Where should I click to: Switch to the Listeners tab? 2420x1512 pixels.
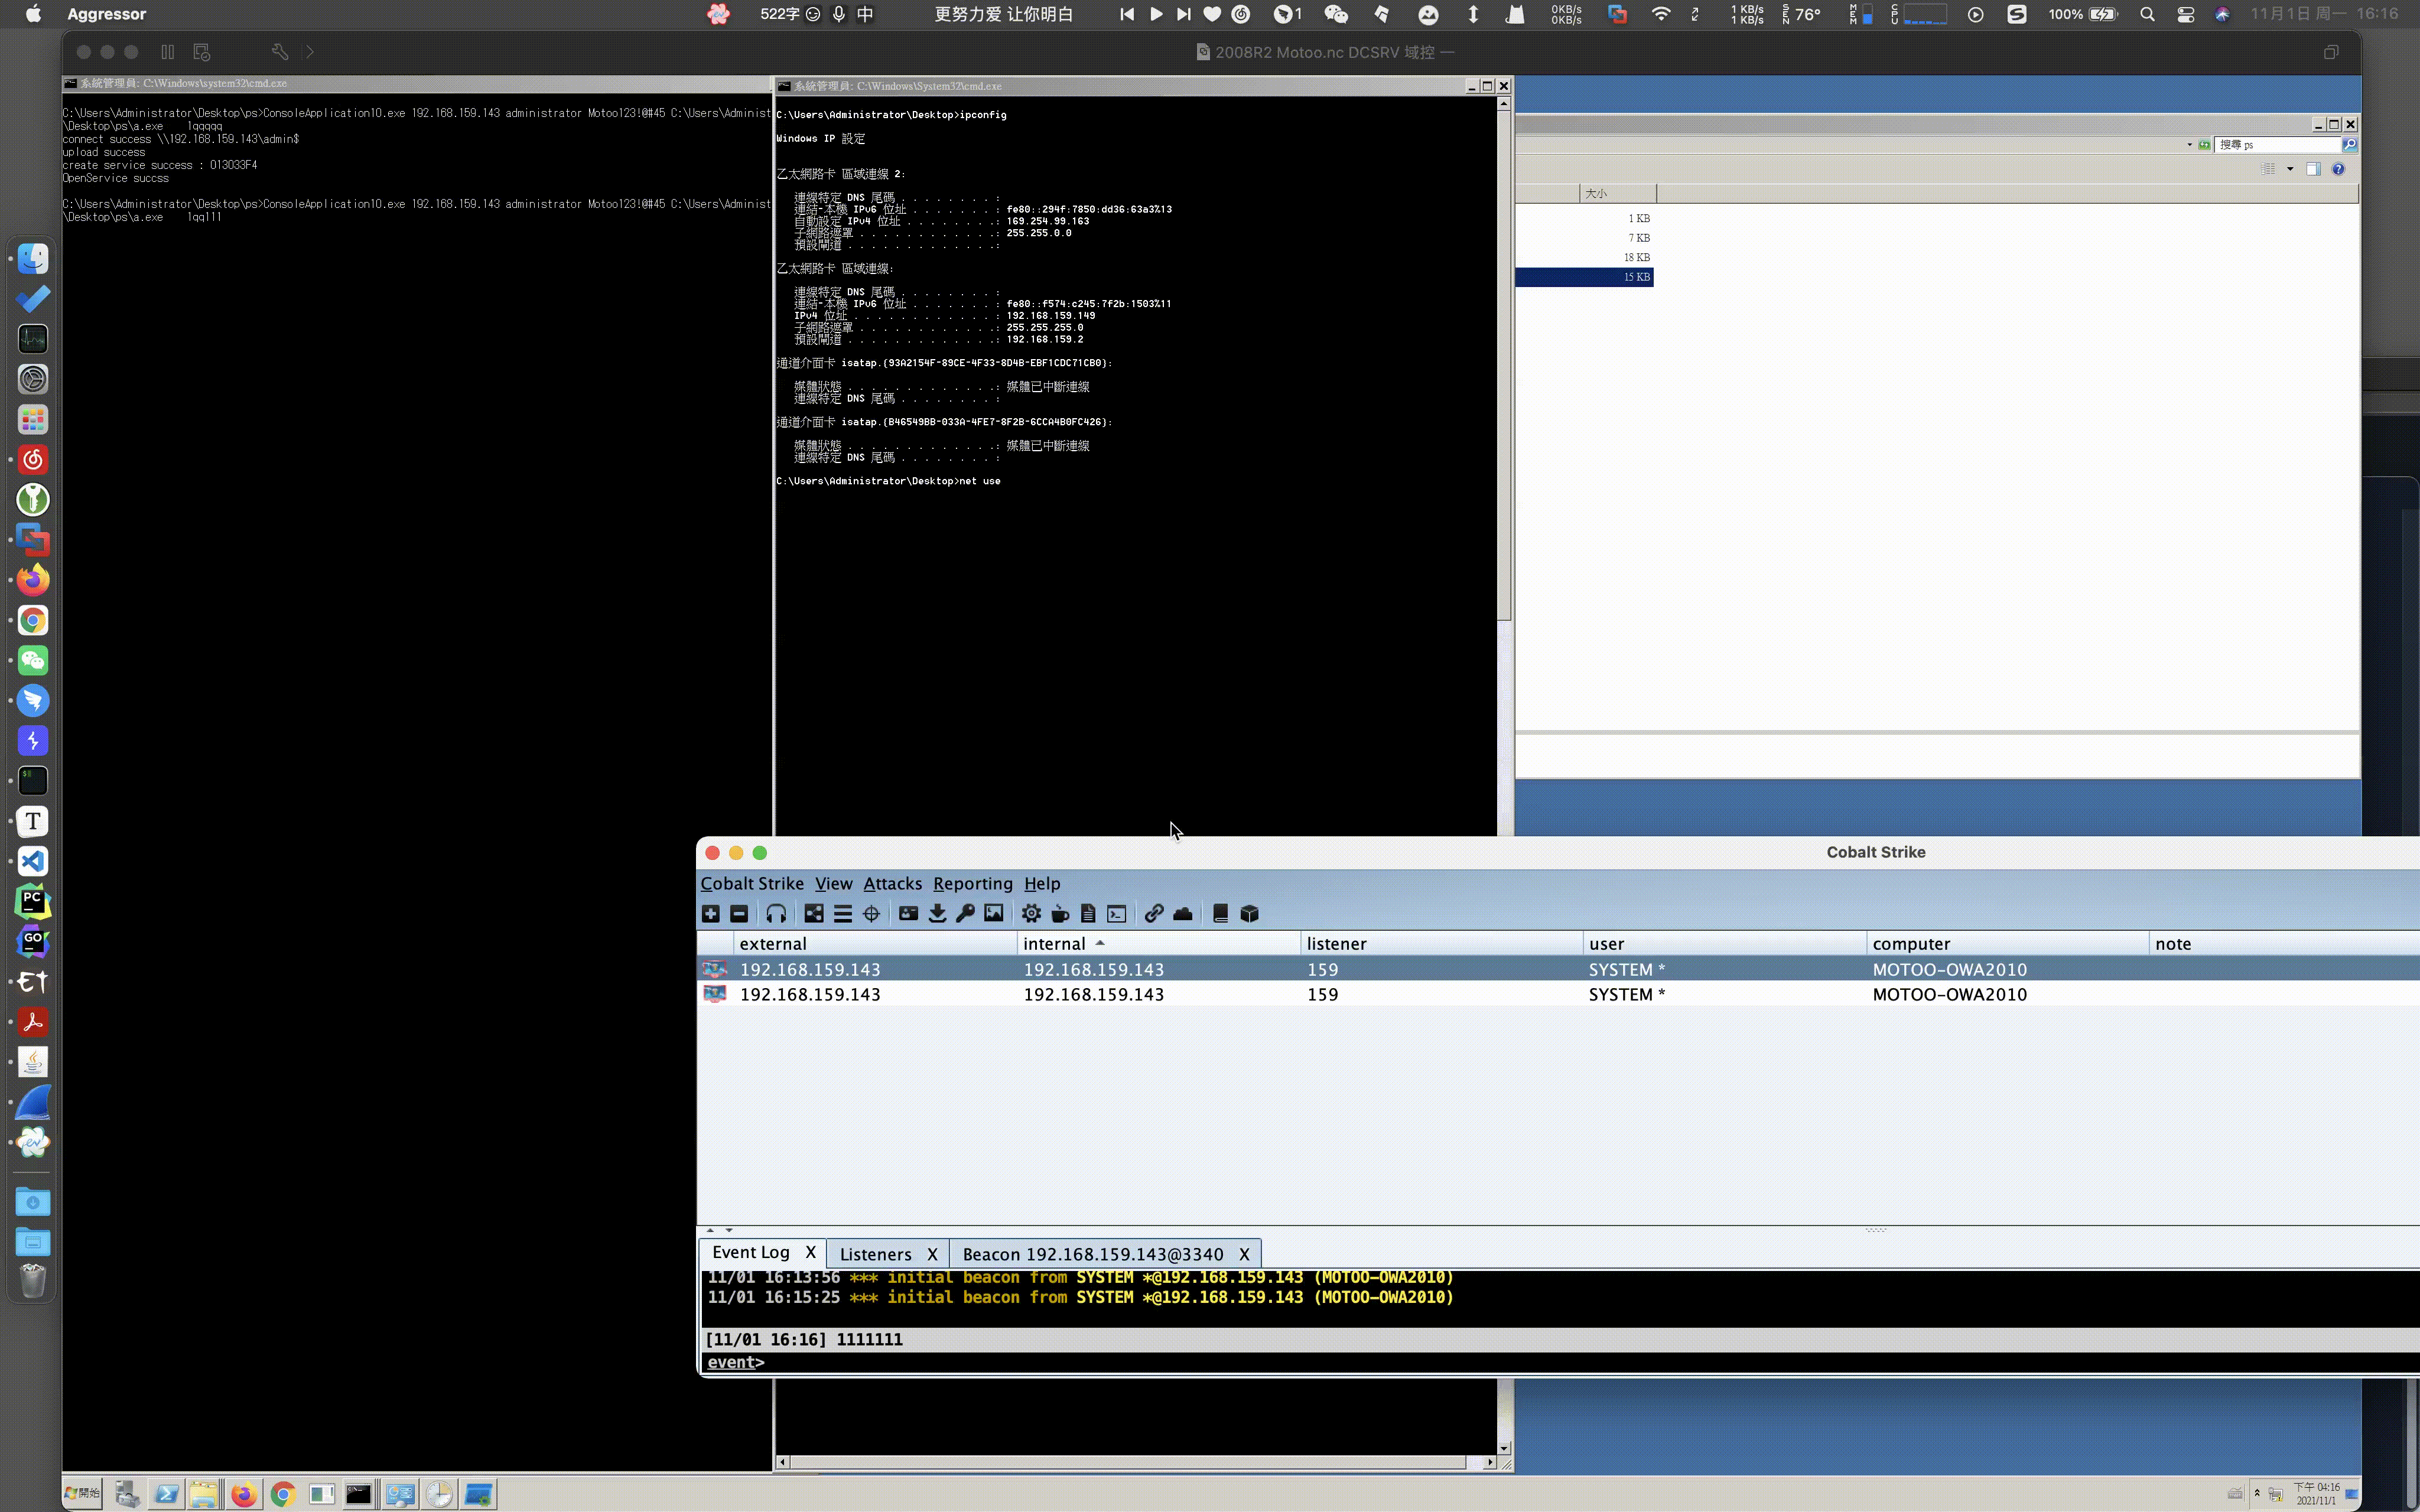[875, 1254]
